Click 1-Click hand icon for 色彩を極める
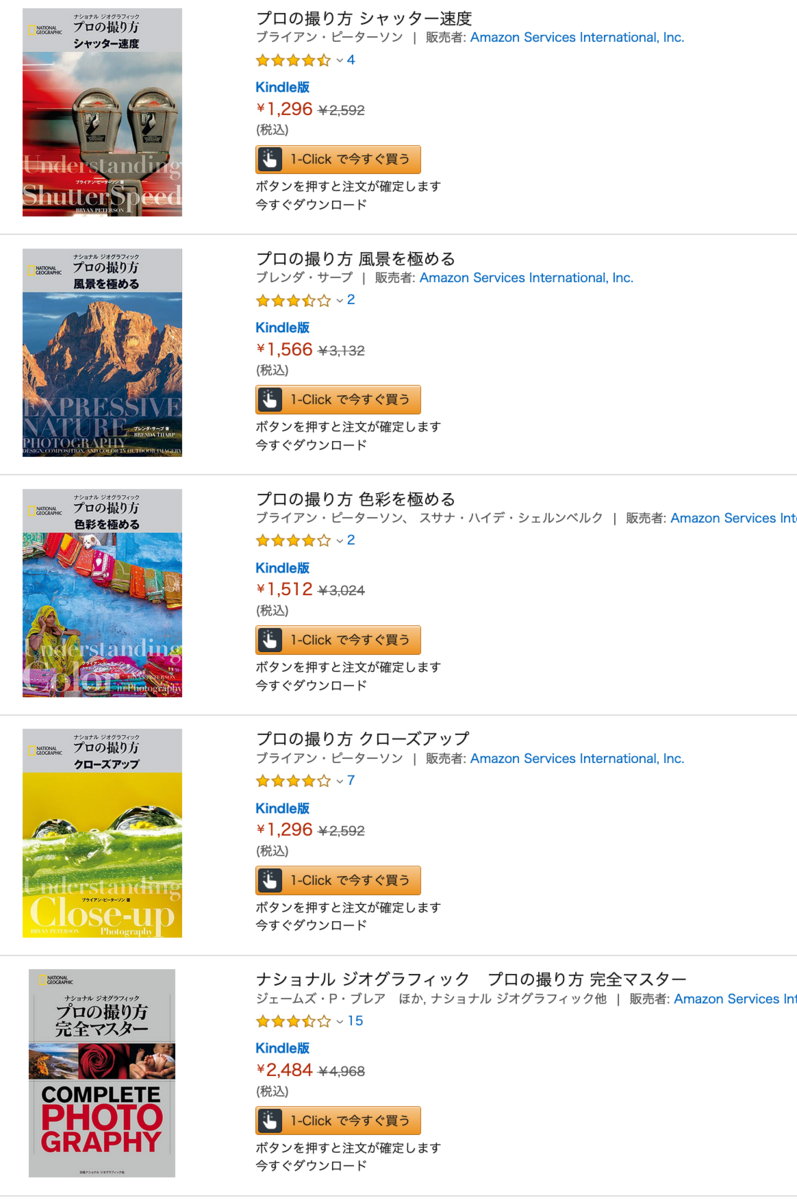This screenshot has width=797, height=1200. (x=270, y=640)
